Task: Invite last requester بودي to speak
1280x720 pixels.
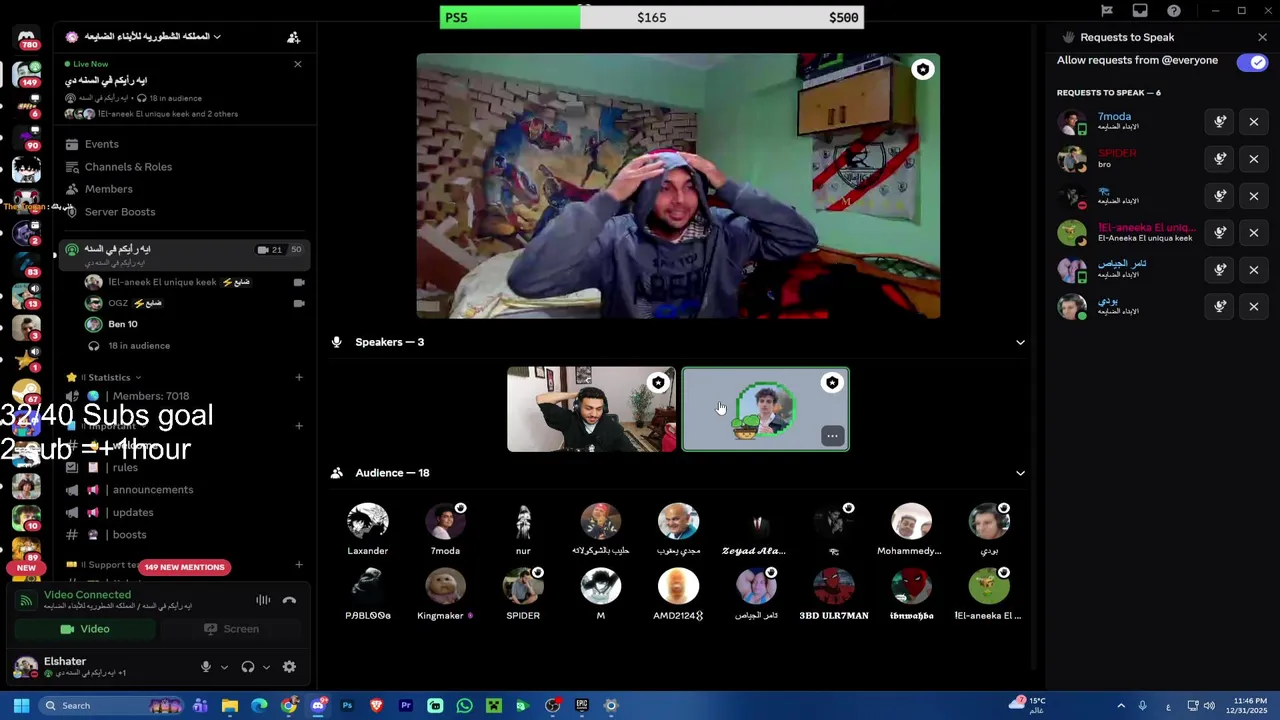Action: [x=1220, y=307]
